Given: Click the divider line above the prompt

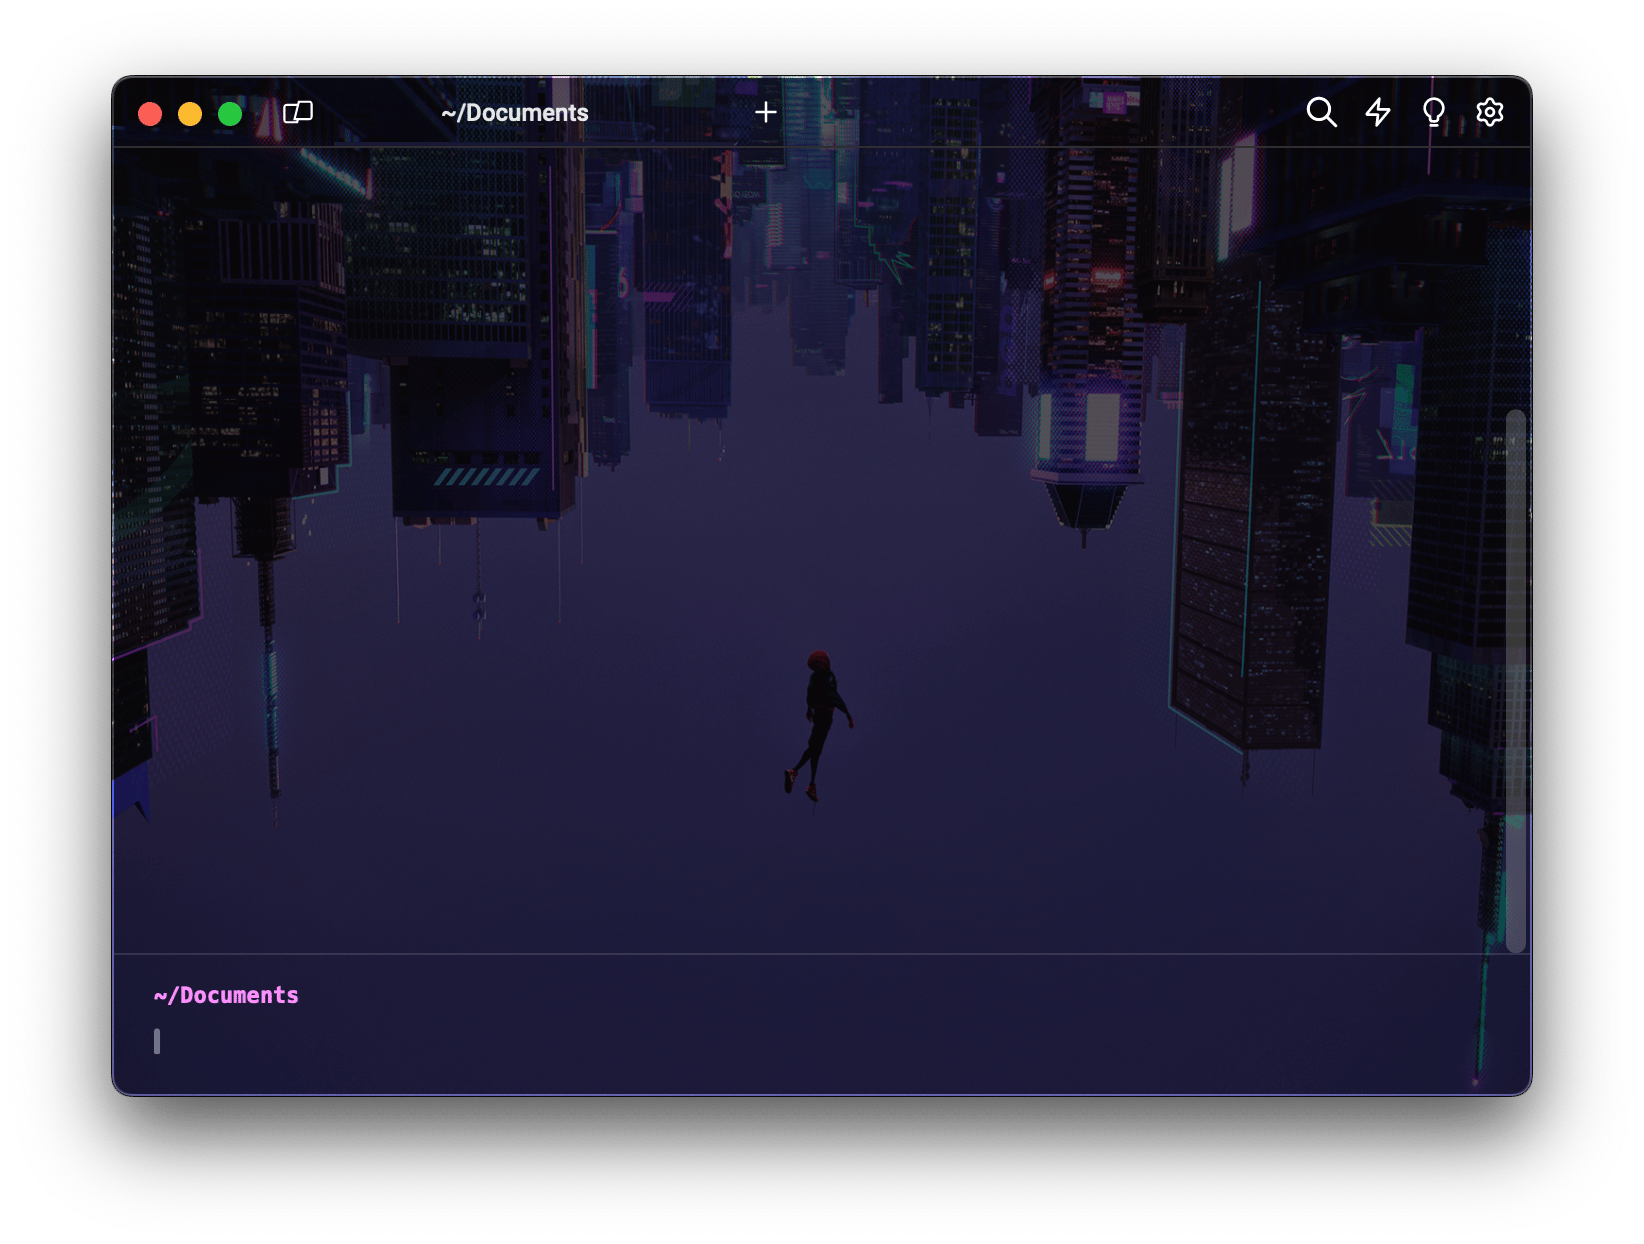Looking at the screenshot, I should (800, 954).
